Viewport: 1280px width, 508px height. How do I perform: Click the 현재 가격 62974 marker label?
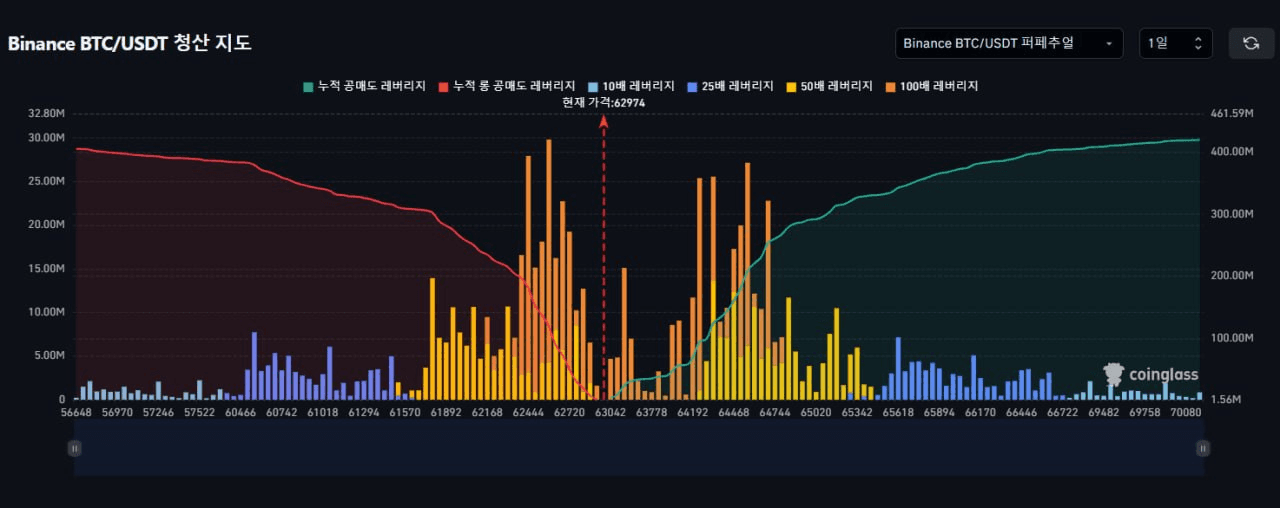(x=603, y=102)
